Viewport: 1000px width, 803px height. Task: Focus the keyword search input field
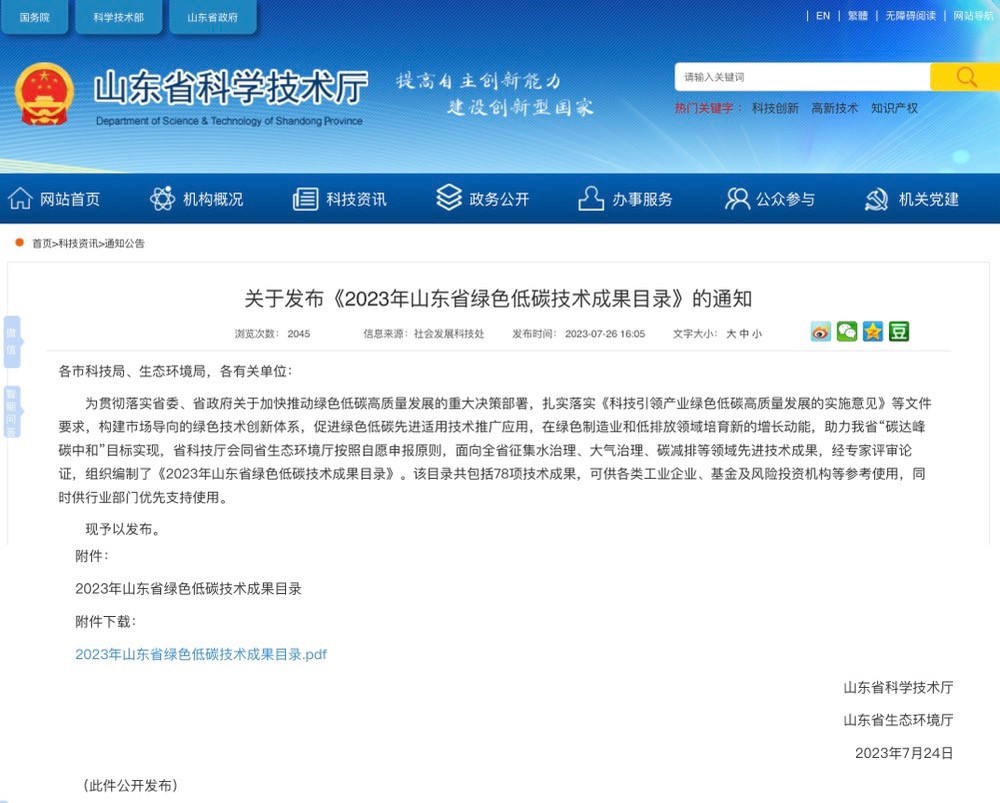[802, 77]
